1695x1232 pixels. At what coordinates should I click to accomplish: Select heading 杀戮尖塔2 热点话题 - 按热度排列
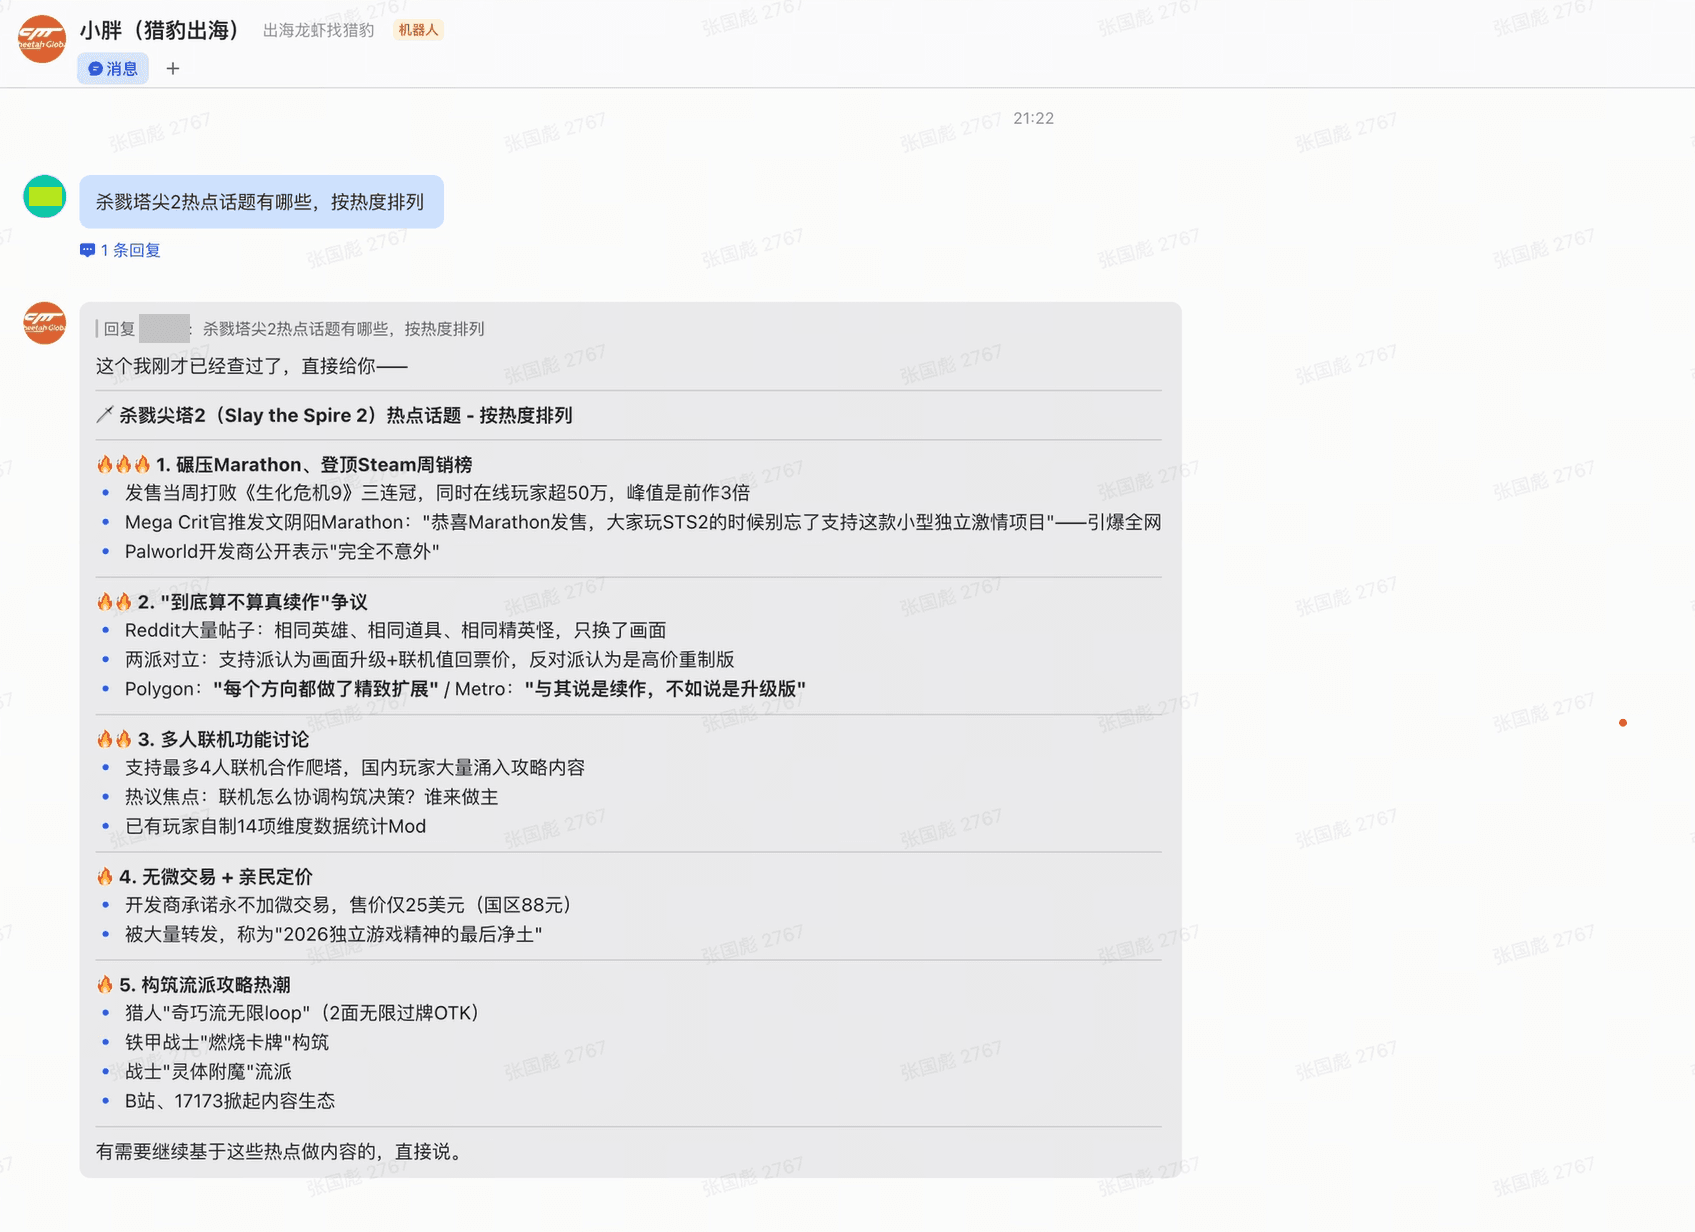(x=335, y=415)
